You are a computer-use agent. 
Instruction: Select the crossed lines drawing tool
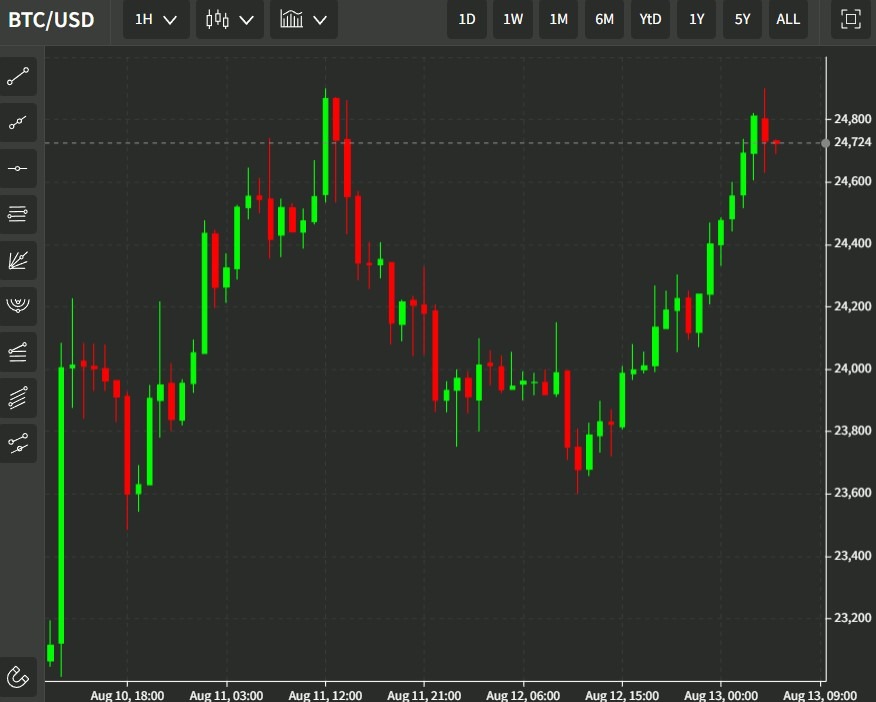click(18, 443)
